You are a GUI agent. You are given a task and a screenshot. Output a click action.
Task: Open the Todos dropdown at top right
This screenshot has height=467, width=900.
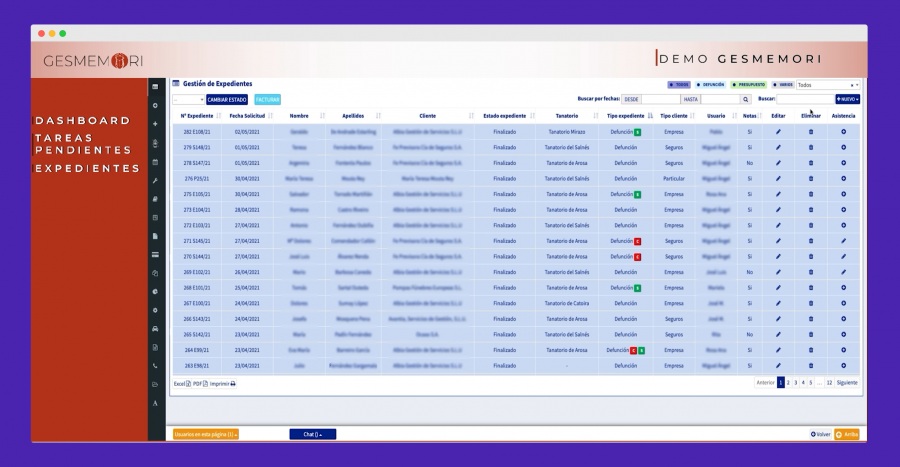pos(828,85)
